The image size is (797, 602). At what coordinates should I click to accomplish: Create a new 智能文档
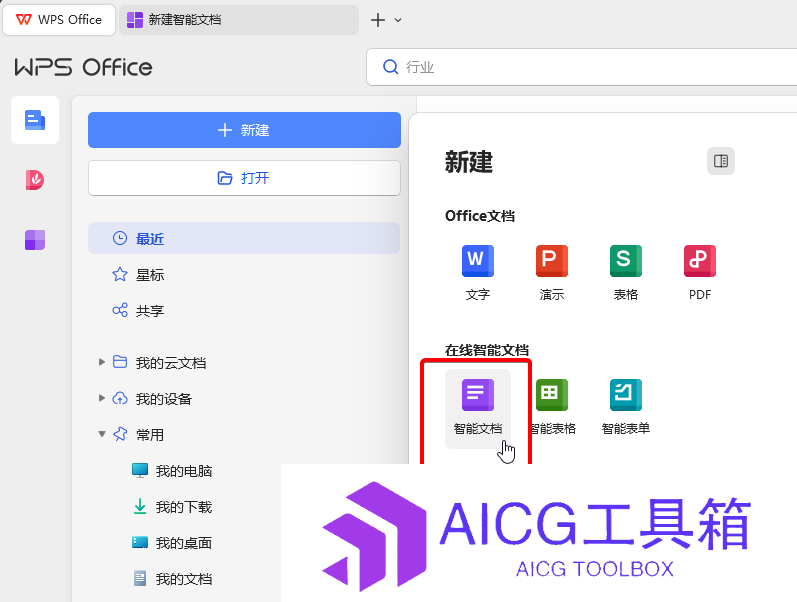click(x=478, y=408)
